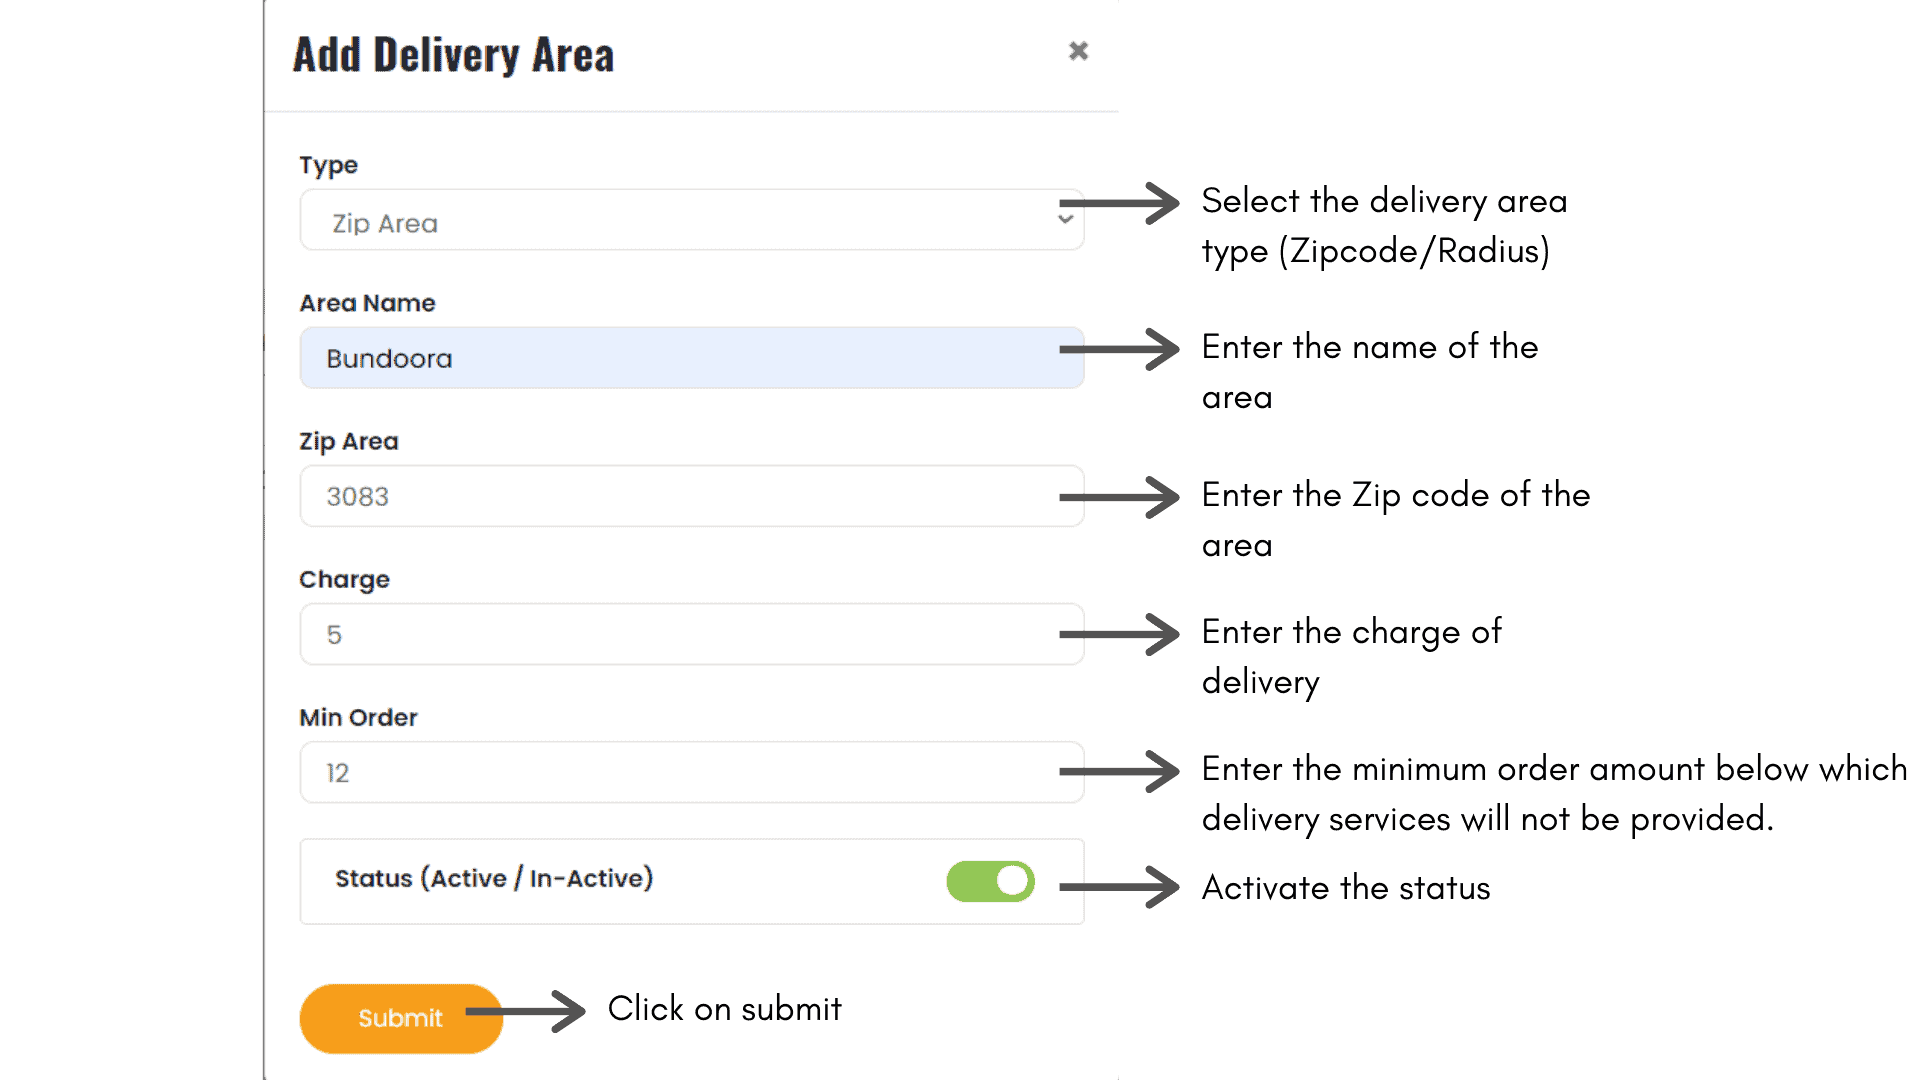Click the arrow next to the 3083 field
Viewport: 1920px width, 1080px height.
pyautogui.click(x=1120, y=497)
